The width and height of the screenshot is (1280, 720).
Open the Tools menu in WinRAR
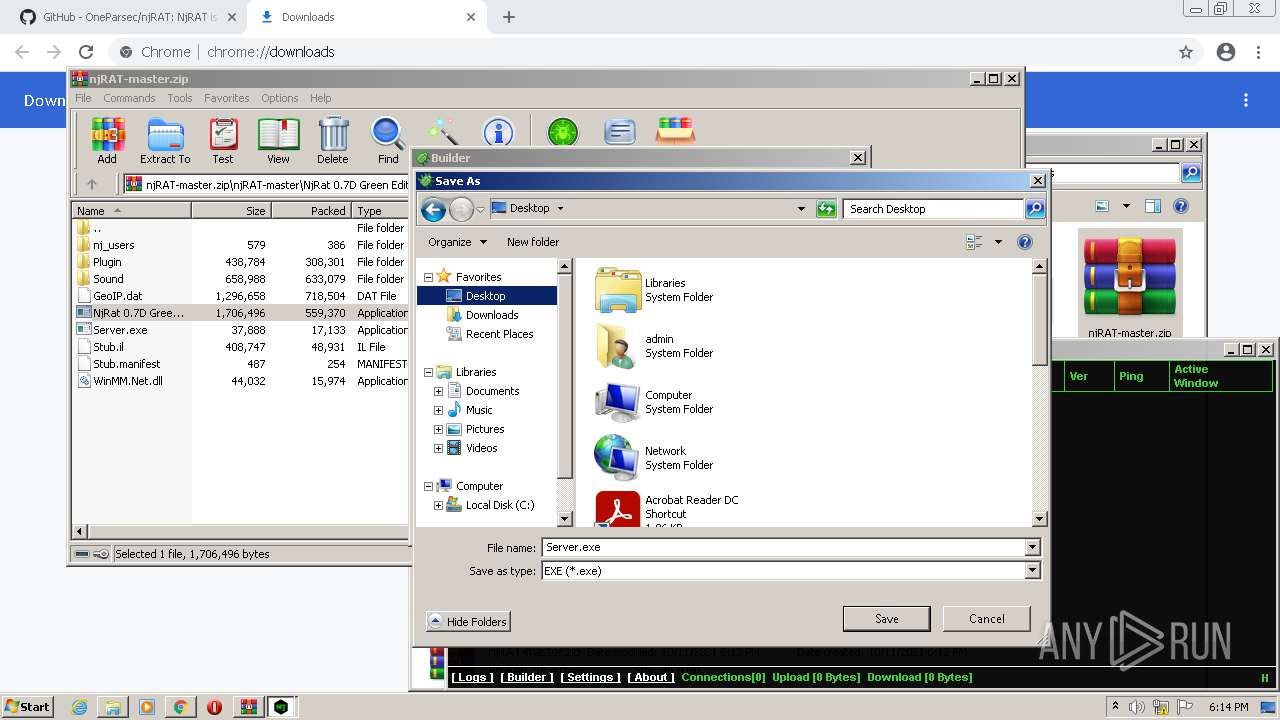[180, 98]
